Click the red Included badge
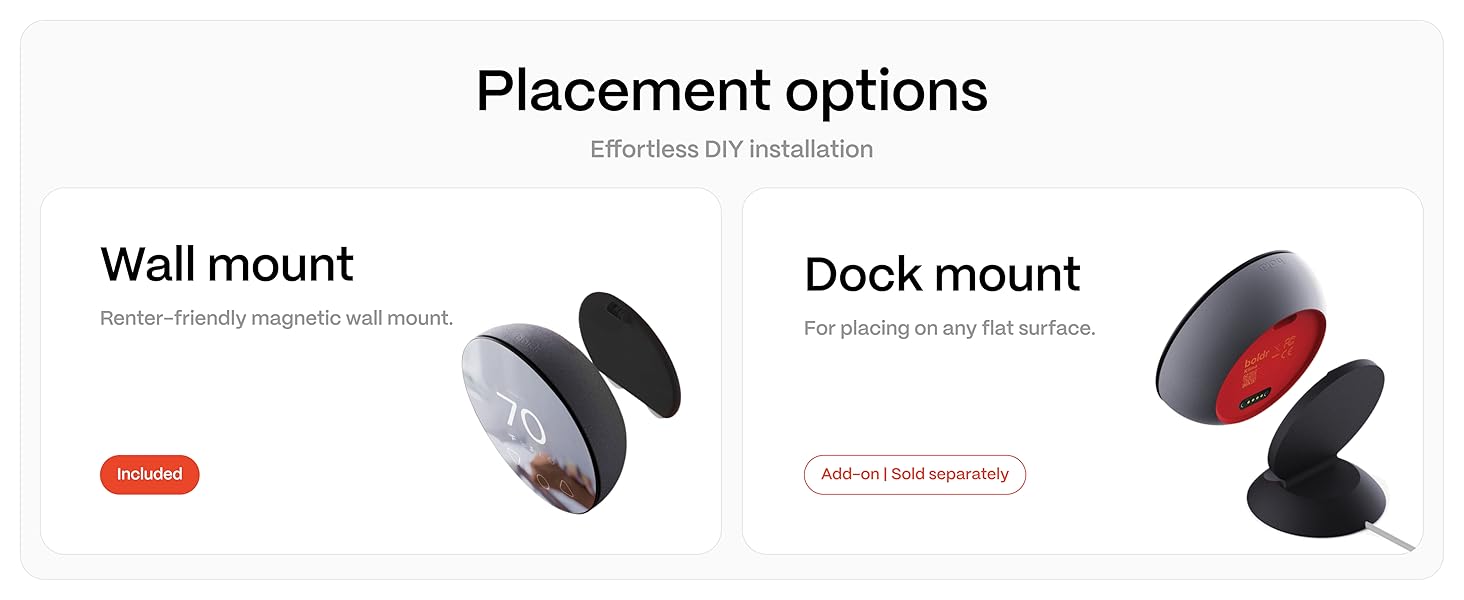Screen dimensions: 1464x600 click(149, 474)
